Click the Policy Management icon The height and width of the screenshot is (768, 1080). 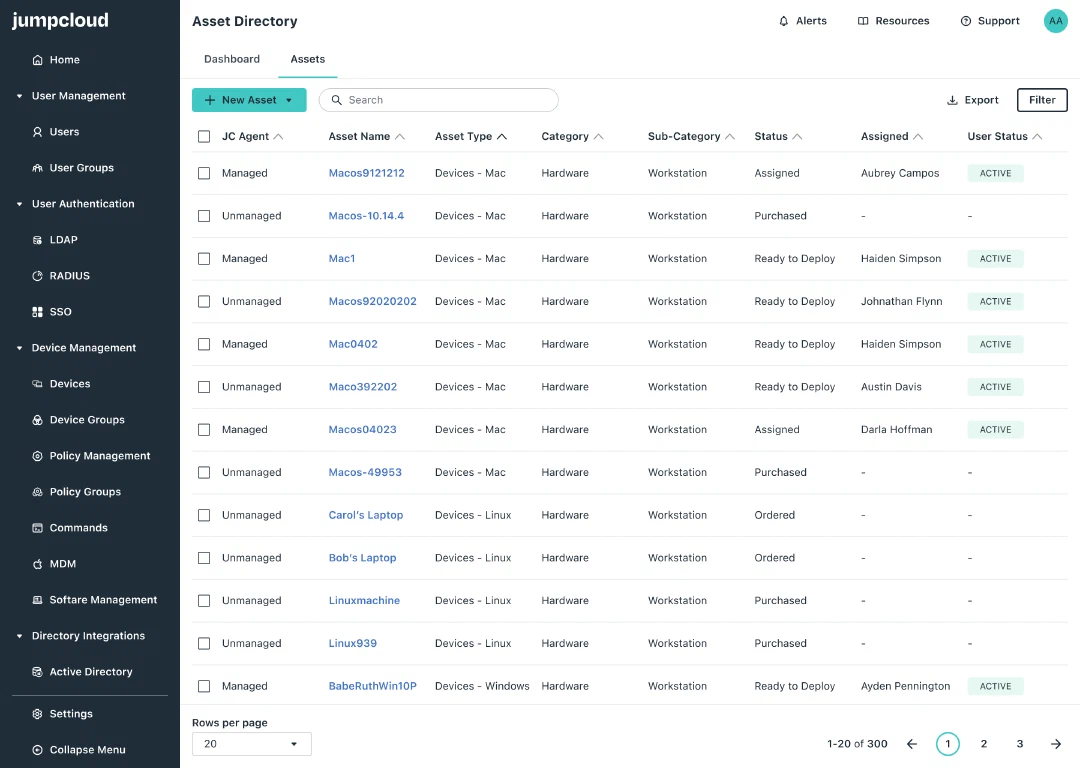tap(37, 456)
